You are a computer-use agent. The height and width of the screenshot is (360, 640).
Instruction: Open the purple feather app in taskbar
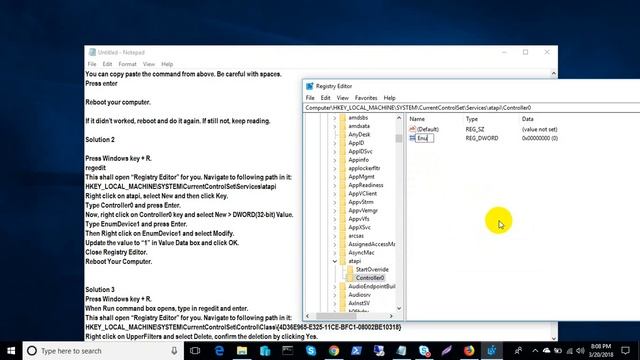[447, 351]
